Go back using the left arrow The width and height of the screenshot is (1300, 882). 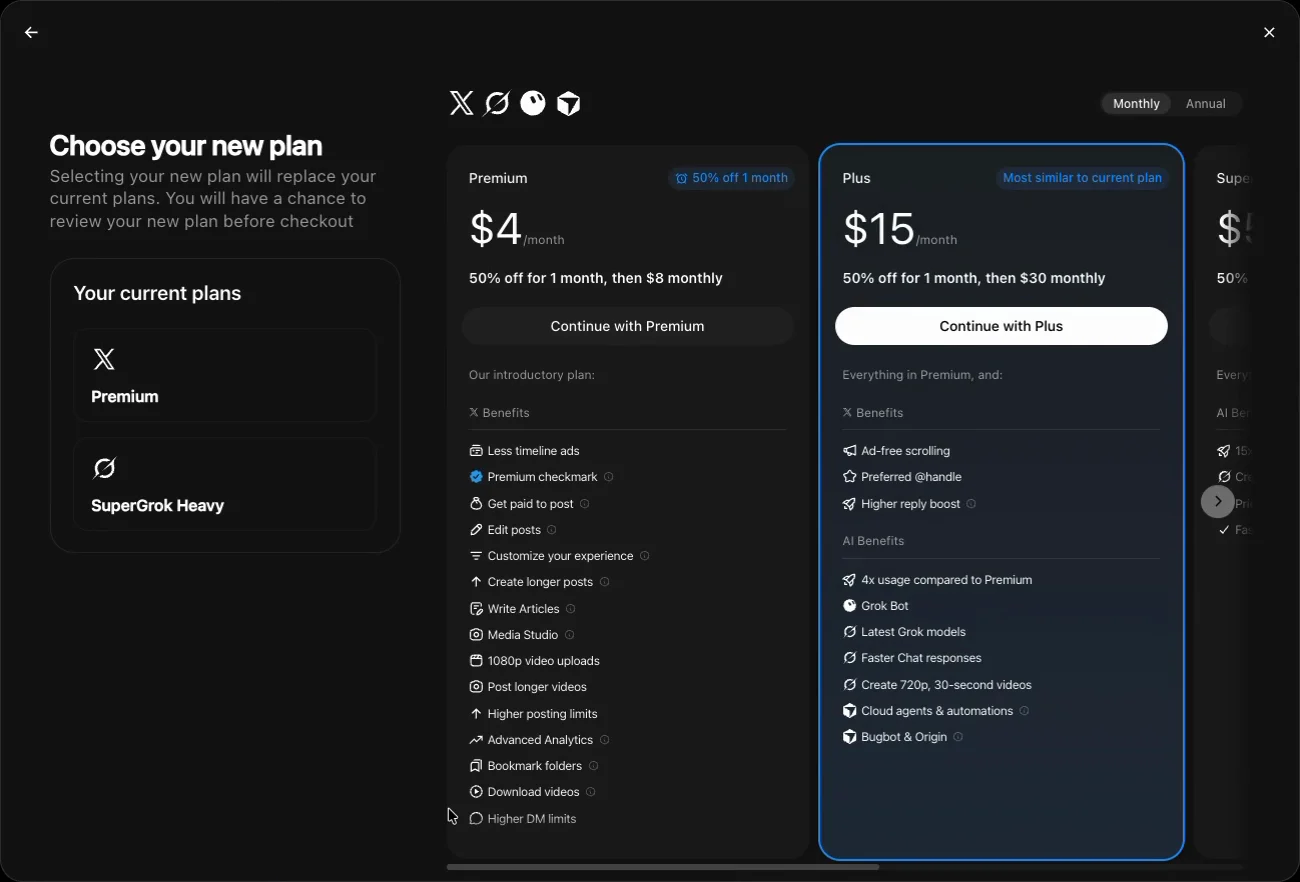click(31, 33)
